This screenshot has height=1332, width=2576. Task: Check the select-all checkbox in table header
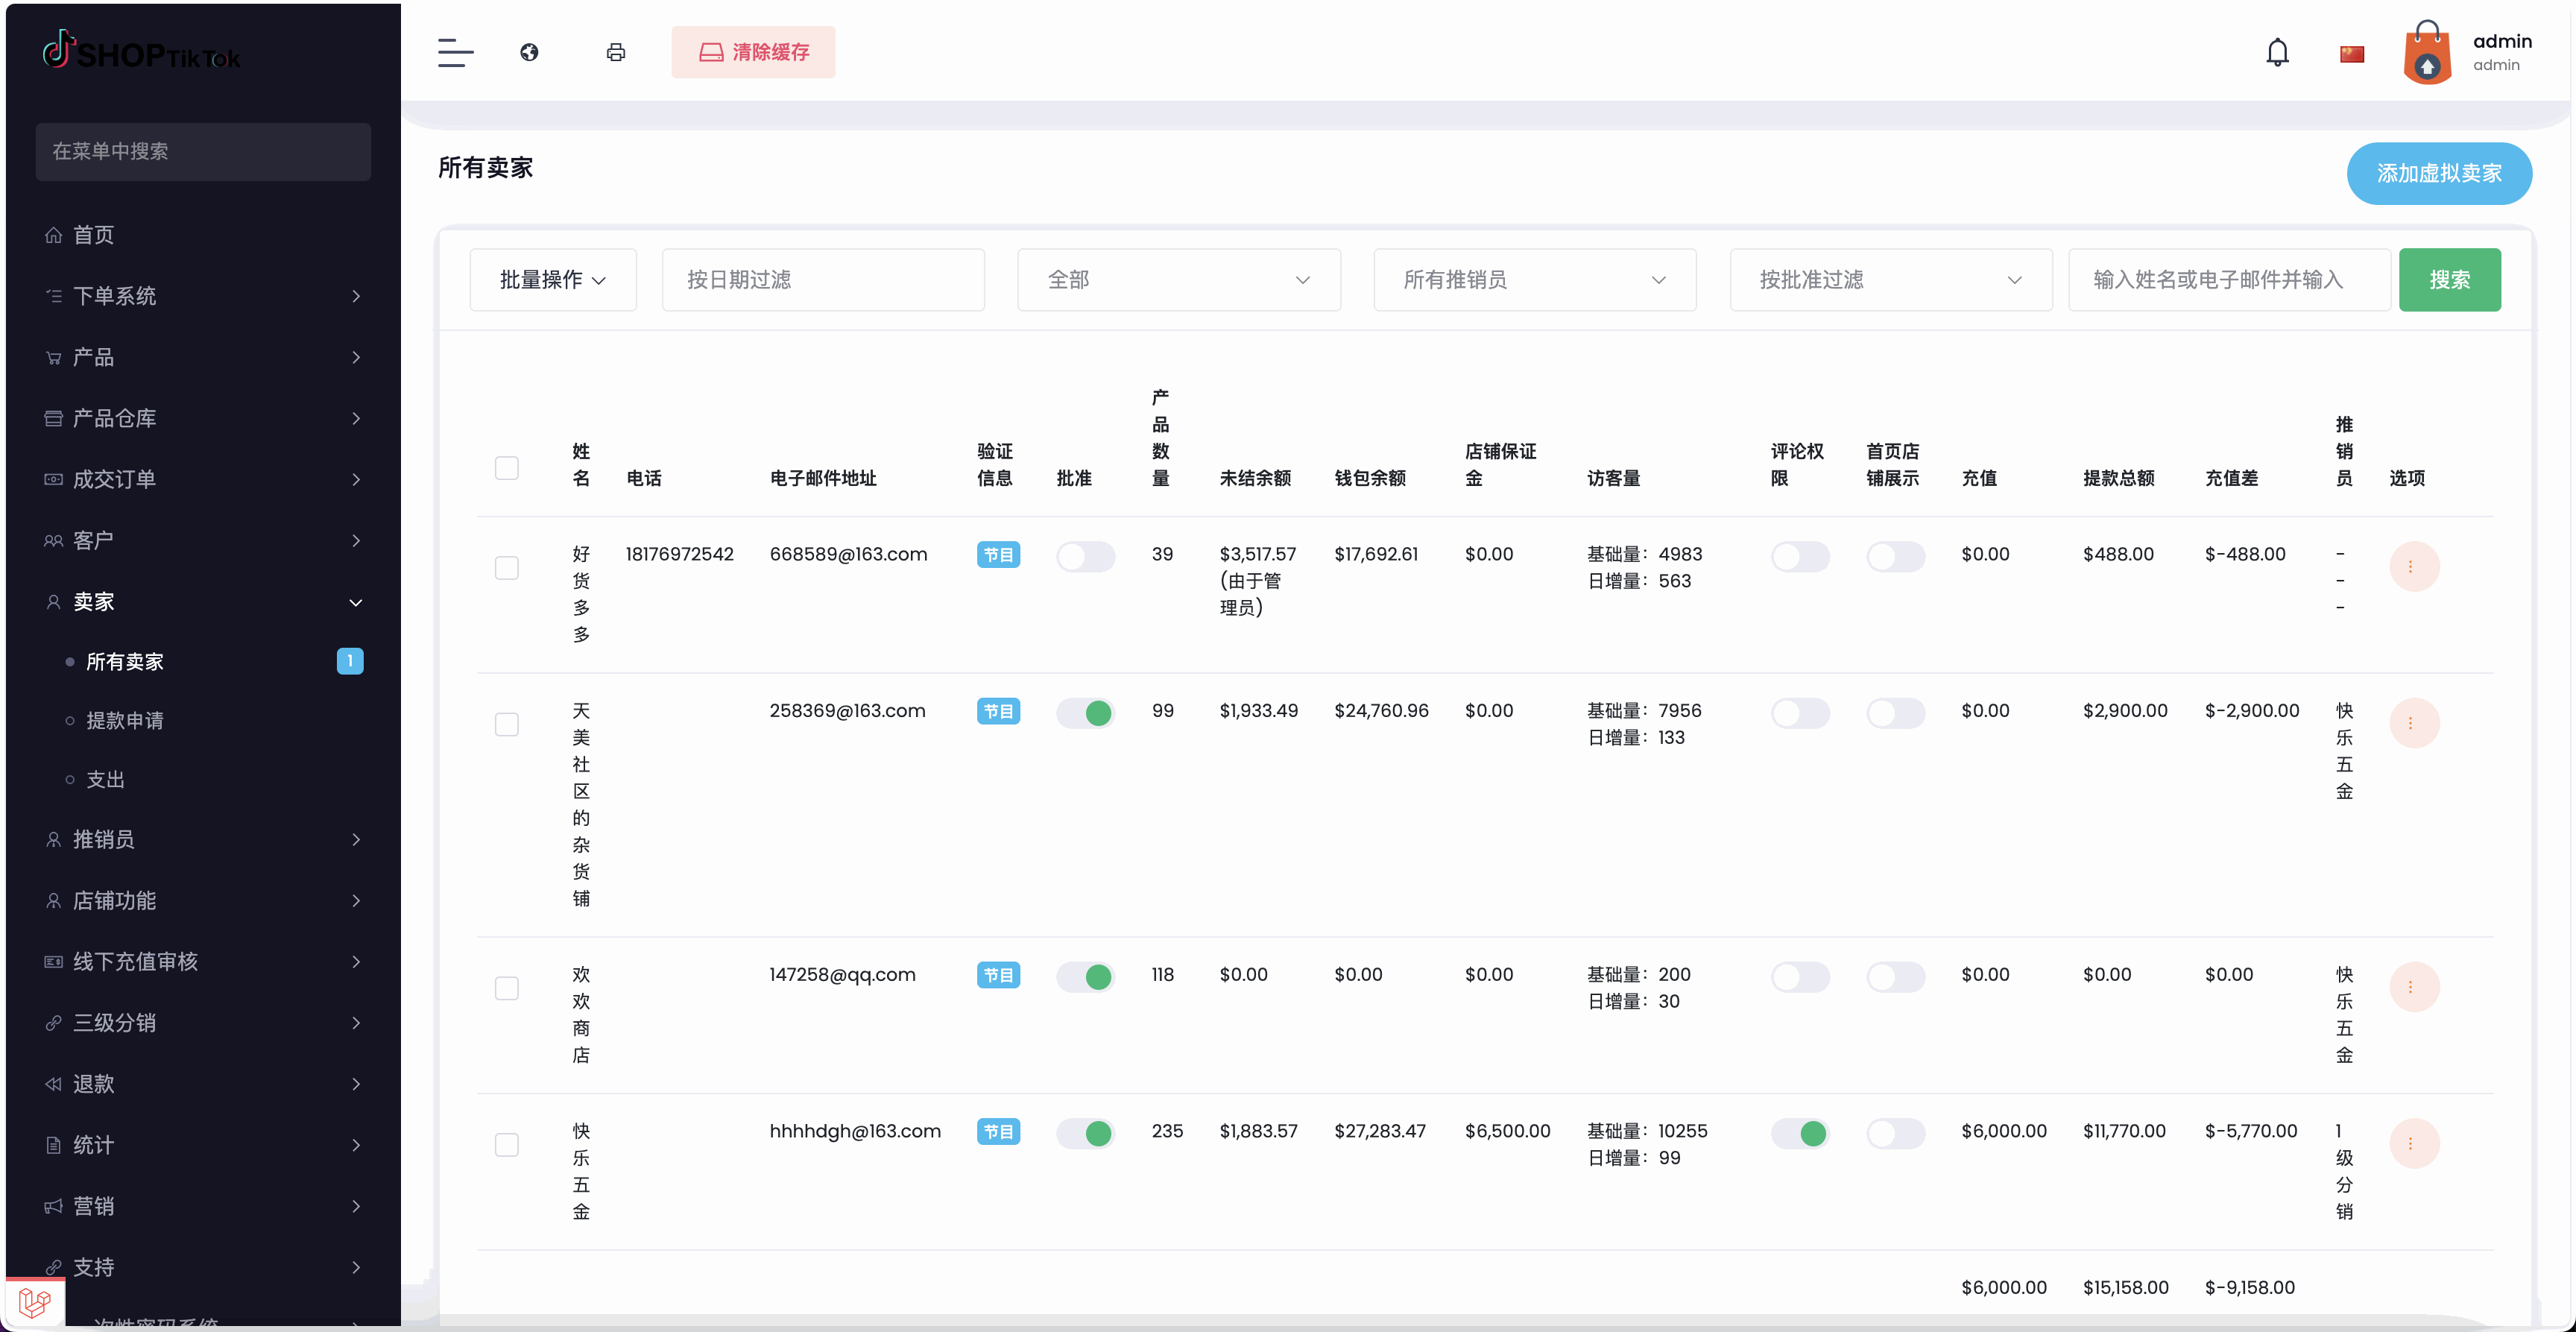[x=507, y=468]
